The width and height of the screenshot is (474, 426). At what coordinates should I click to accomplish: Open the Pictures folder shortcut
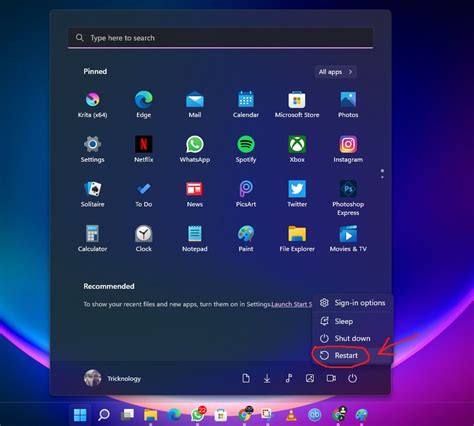pyautogui.click(x=310, y=378)
